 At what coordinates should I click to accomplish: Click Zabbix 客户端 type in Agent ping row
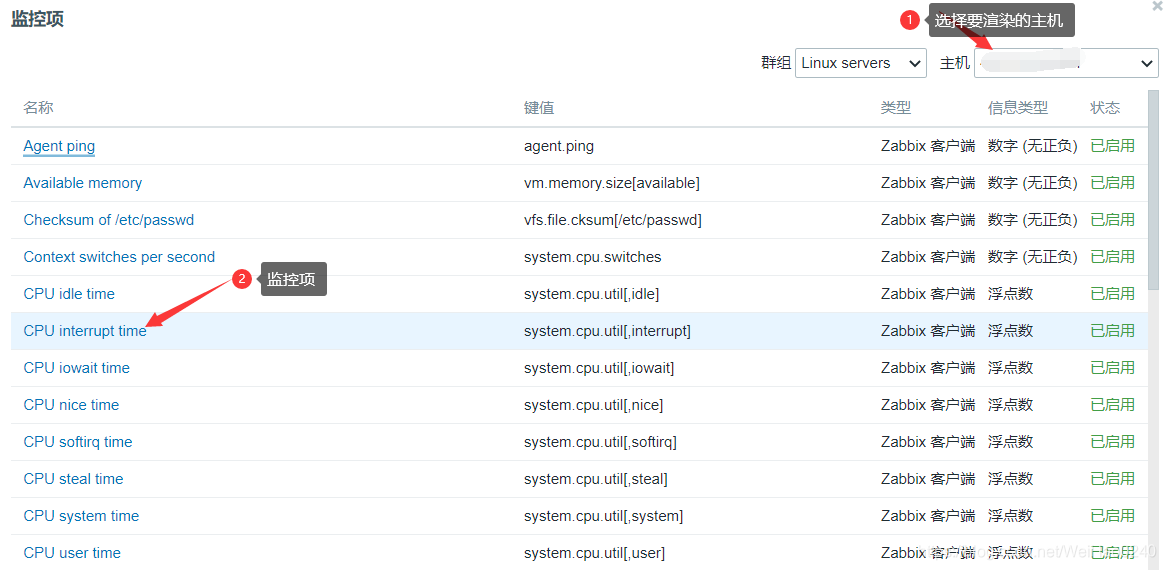pos(928,146)
